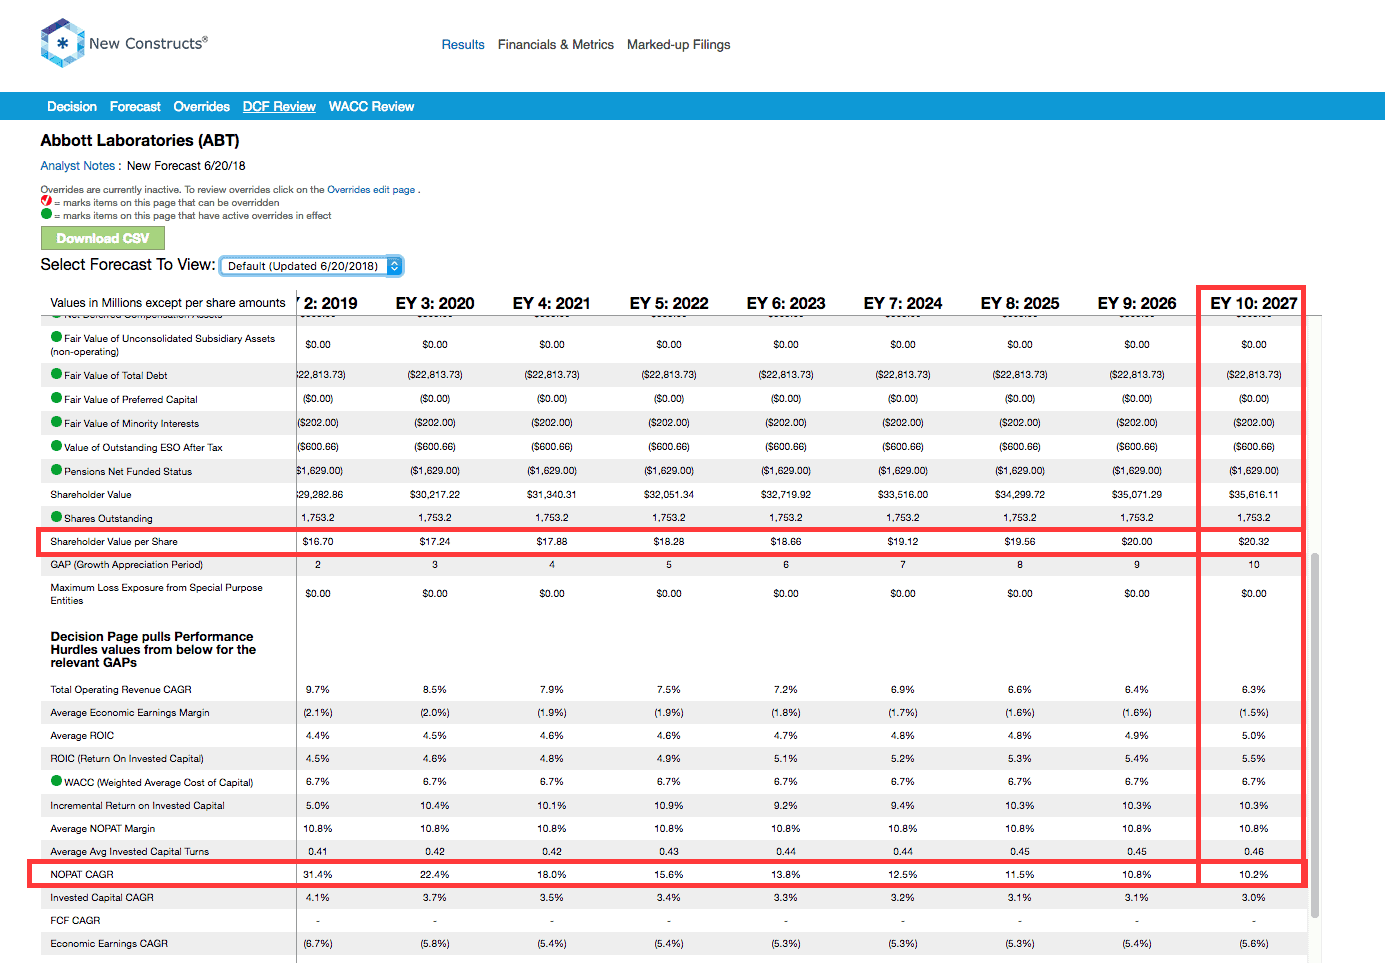Click the FCF CAGR row label
Screen dimensions: 1385x963
click(x=75, y=920)
